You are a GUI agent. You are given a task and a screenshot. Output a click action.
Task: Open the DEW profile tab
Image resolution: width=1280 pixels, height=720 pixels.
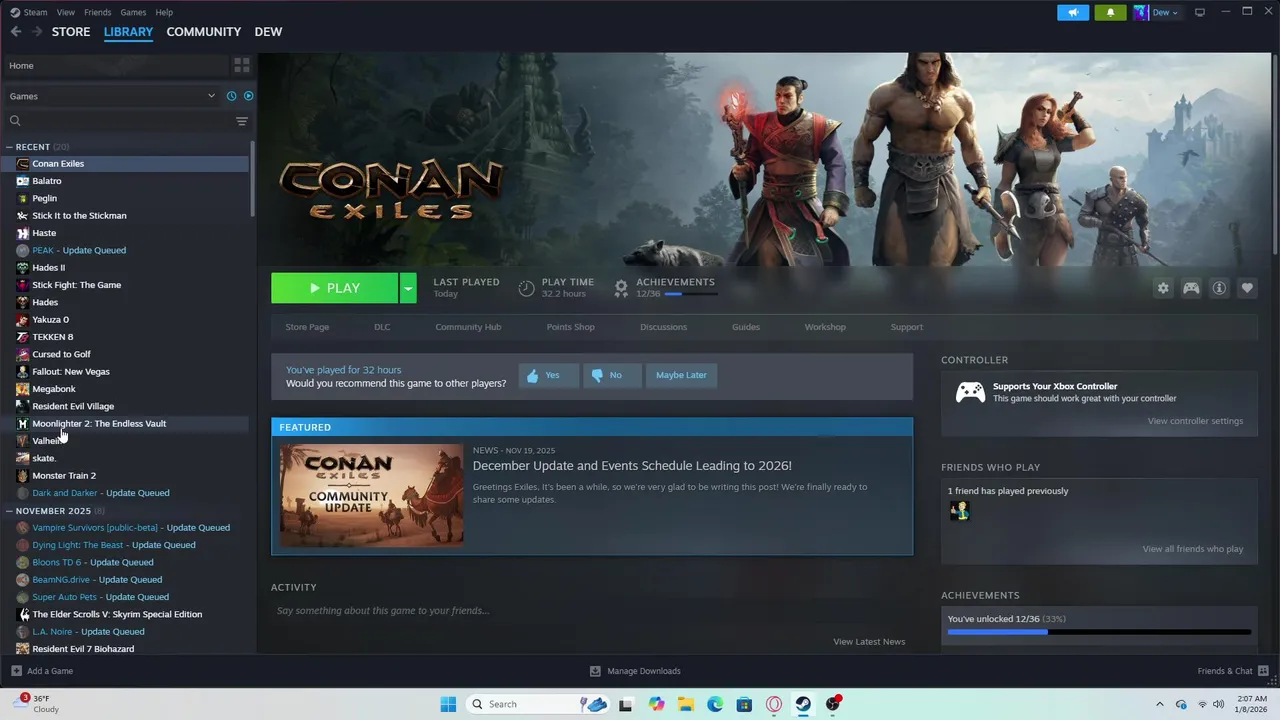268,32
